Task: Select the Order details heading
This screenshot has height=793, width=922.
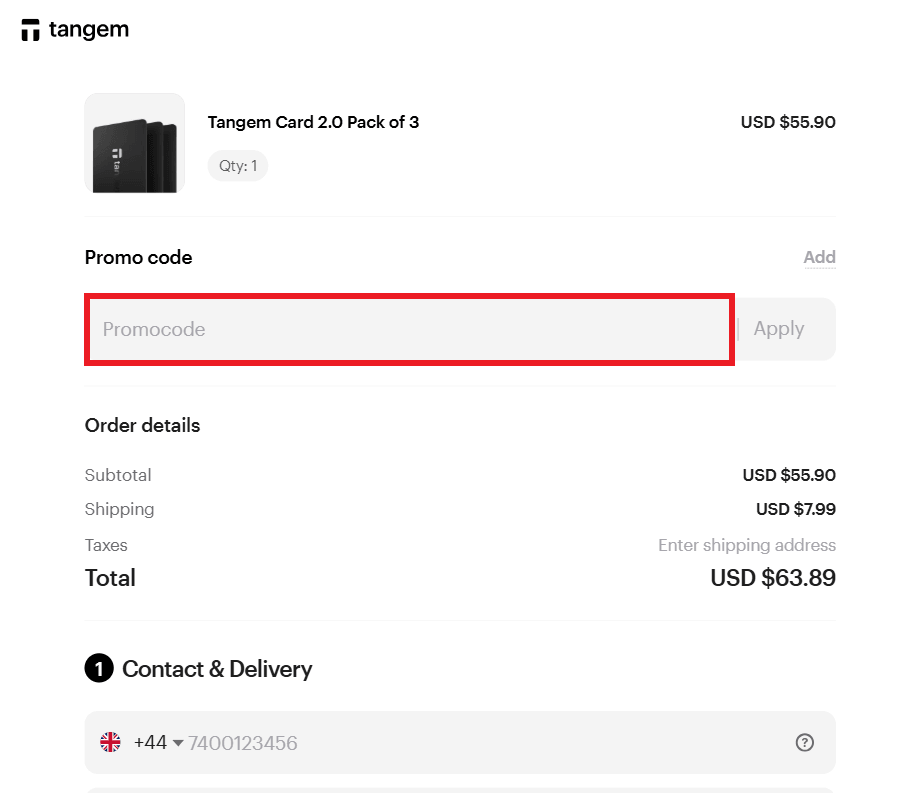Action: point(142,425)
